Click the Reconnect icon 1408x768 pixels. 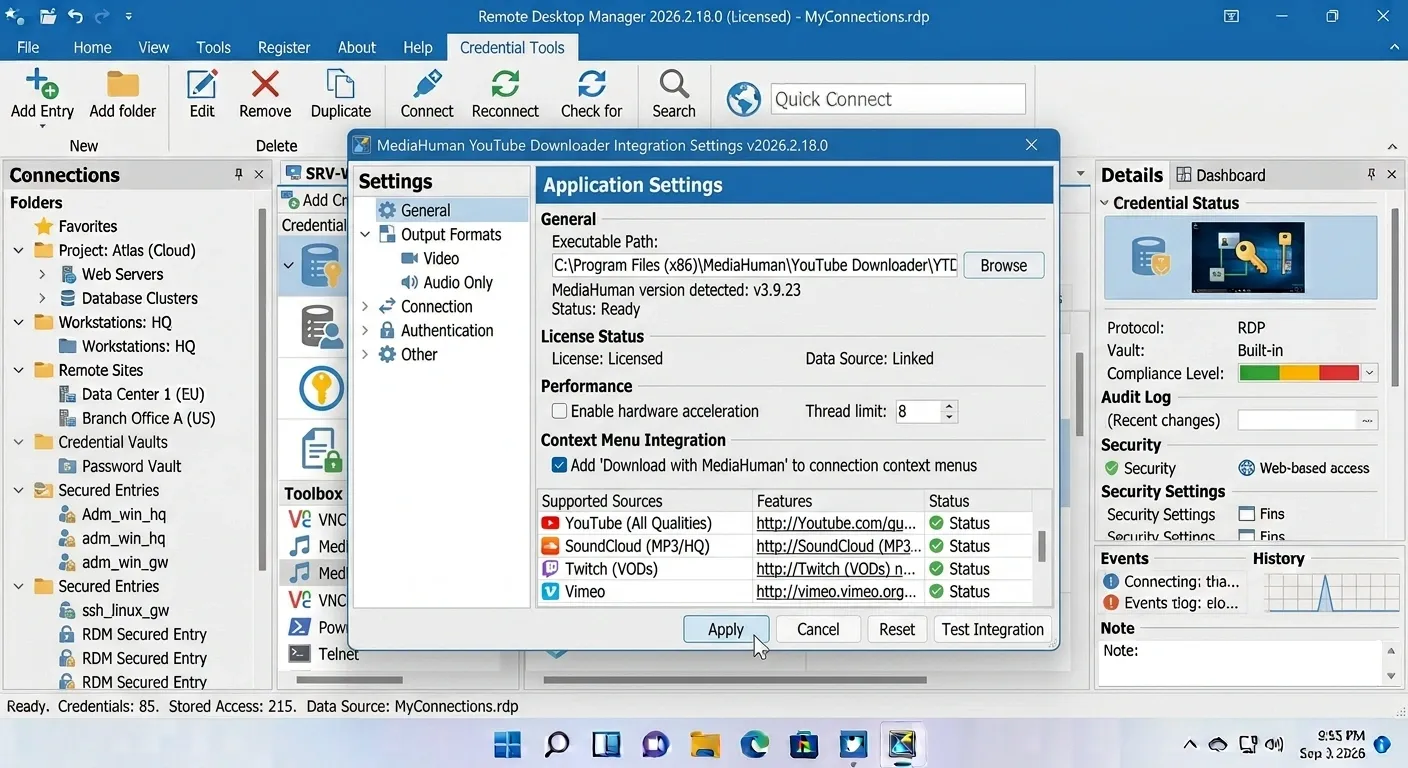click(x=505, y=84)
